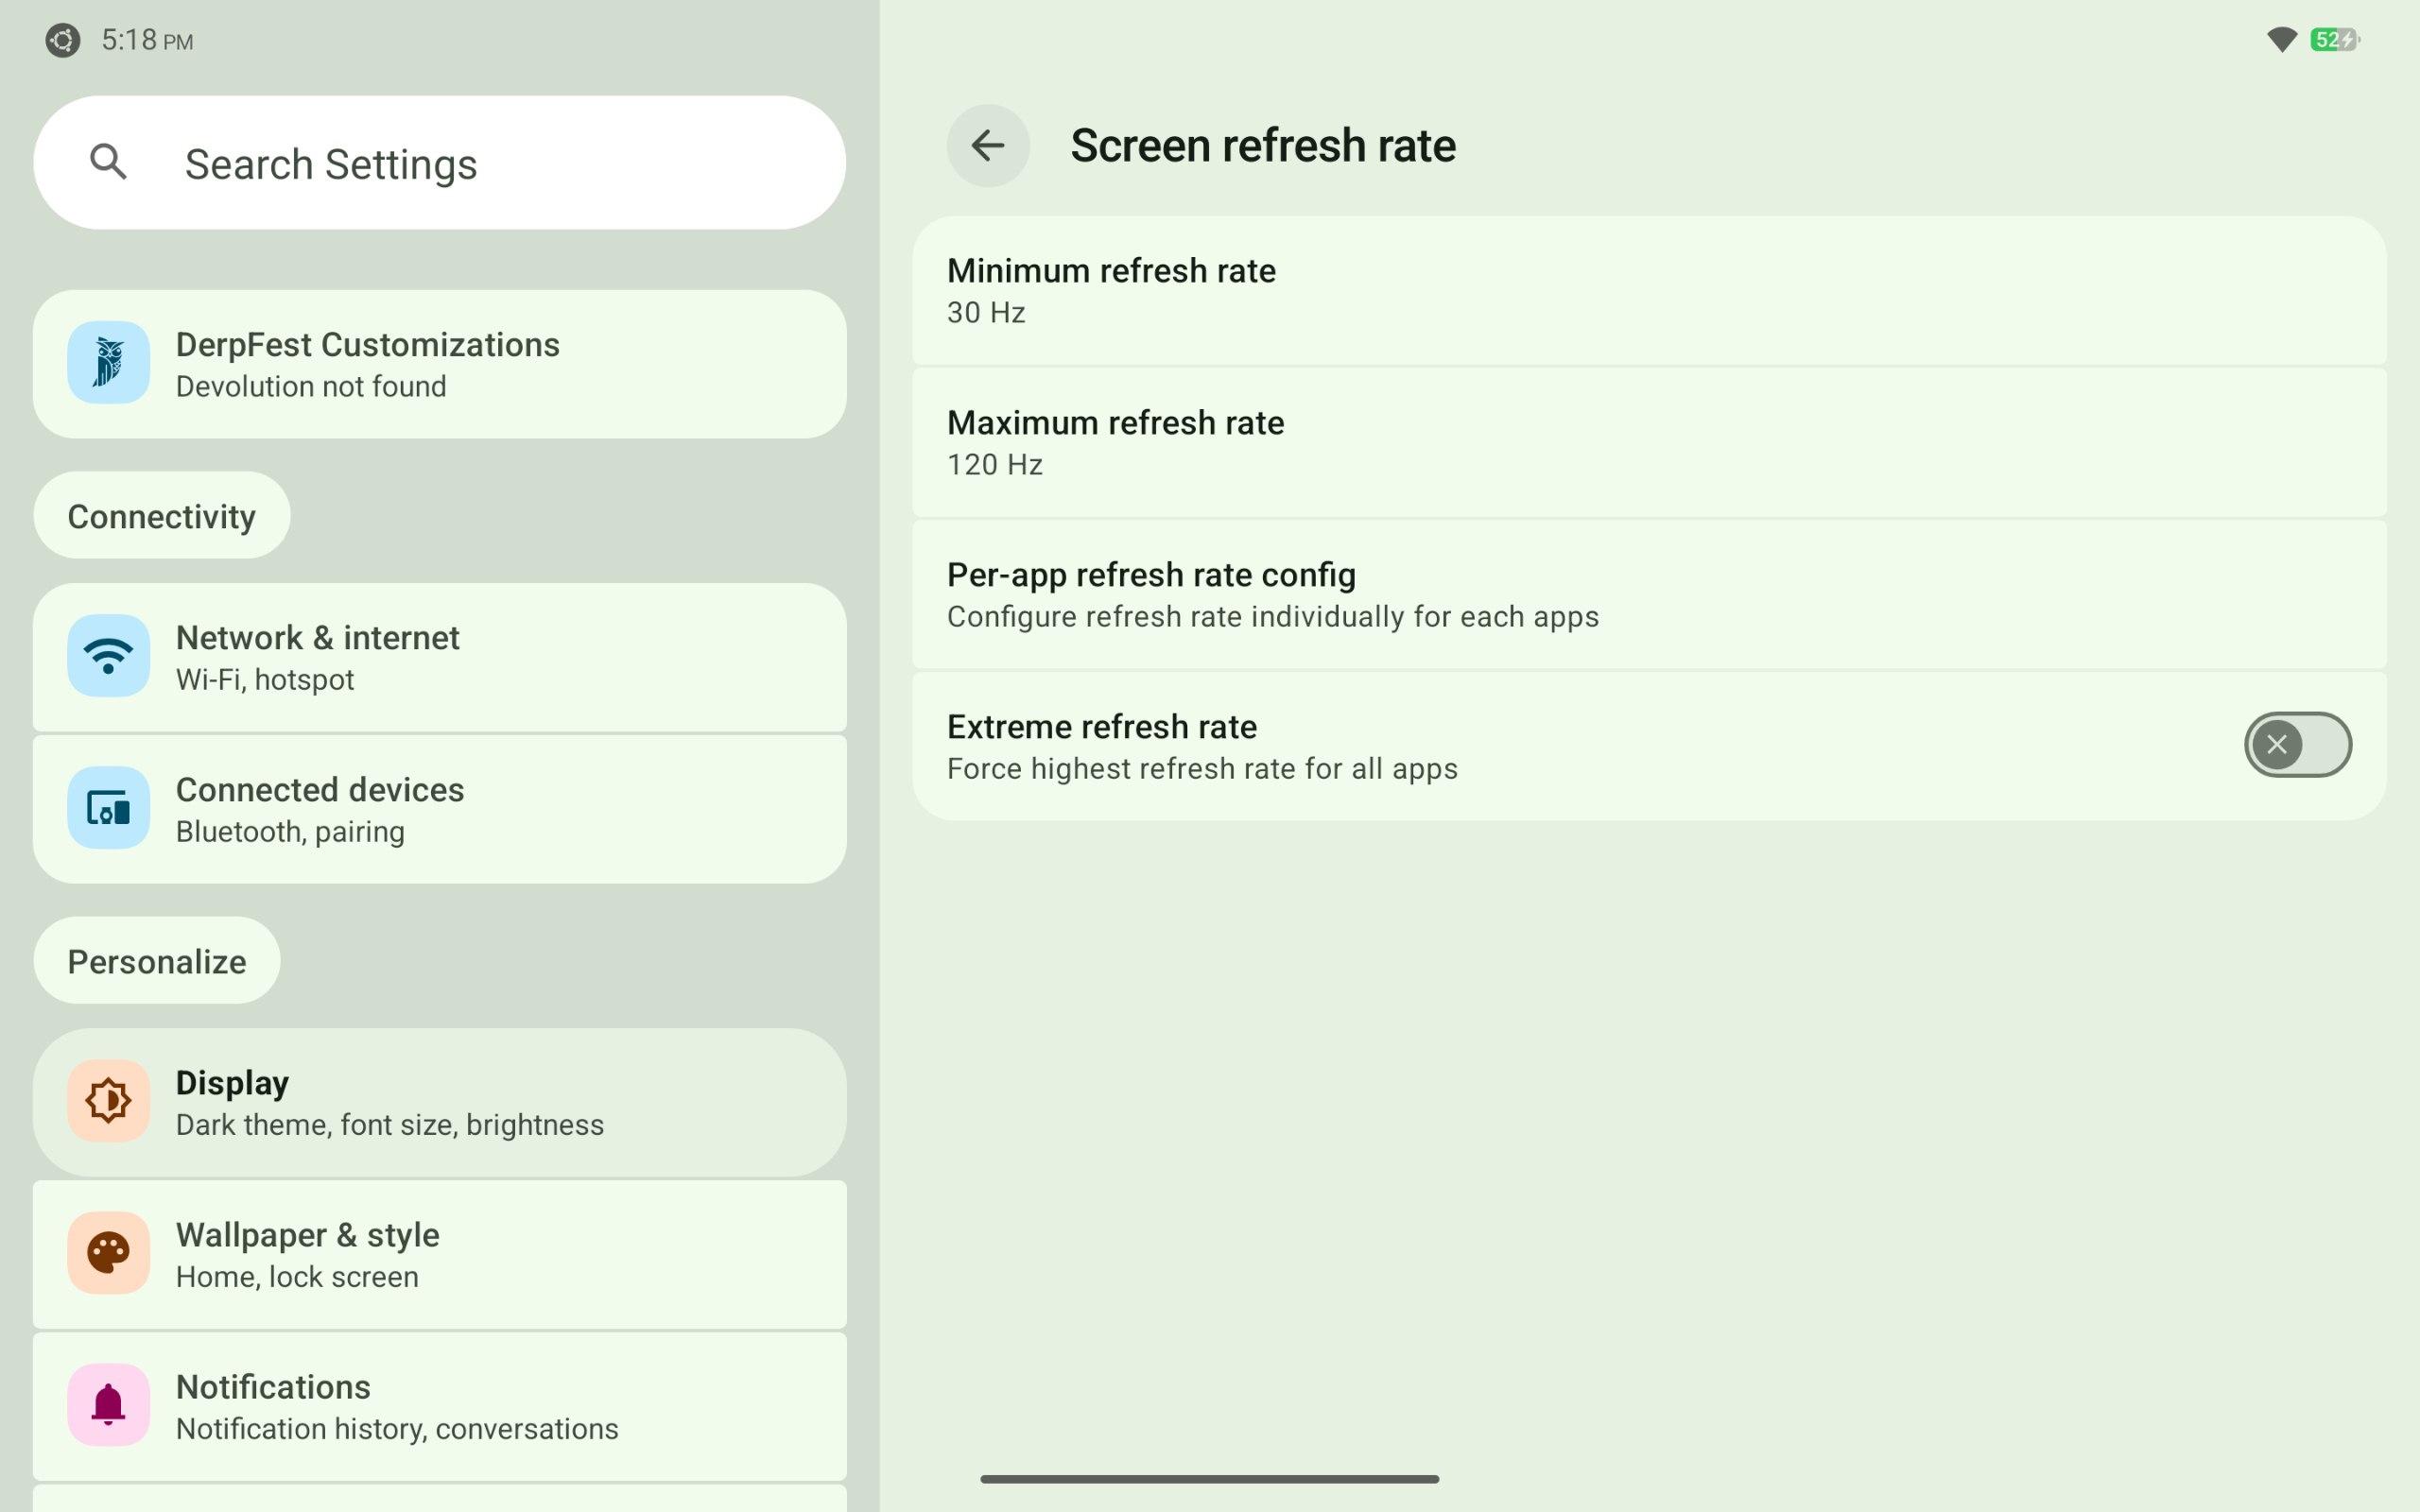Image resolution: width=2420 pixels, height=1512 pixels.
Task: Enable the Extreme refresh rate switch
Action: (x=2297, y=744)
